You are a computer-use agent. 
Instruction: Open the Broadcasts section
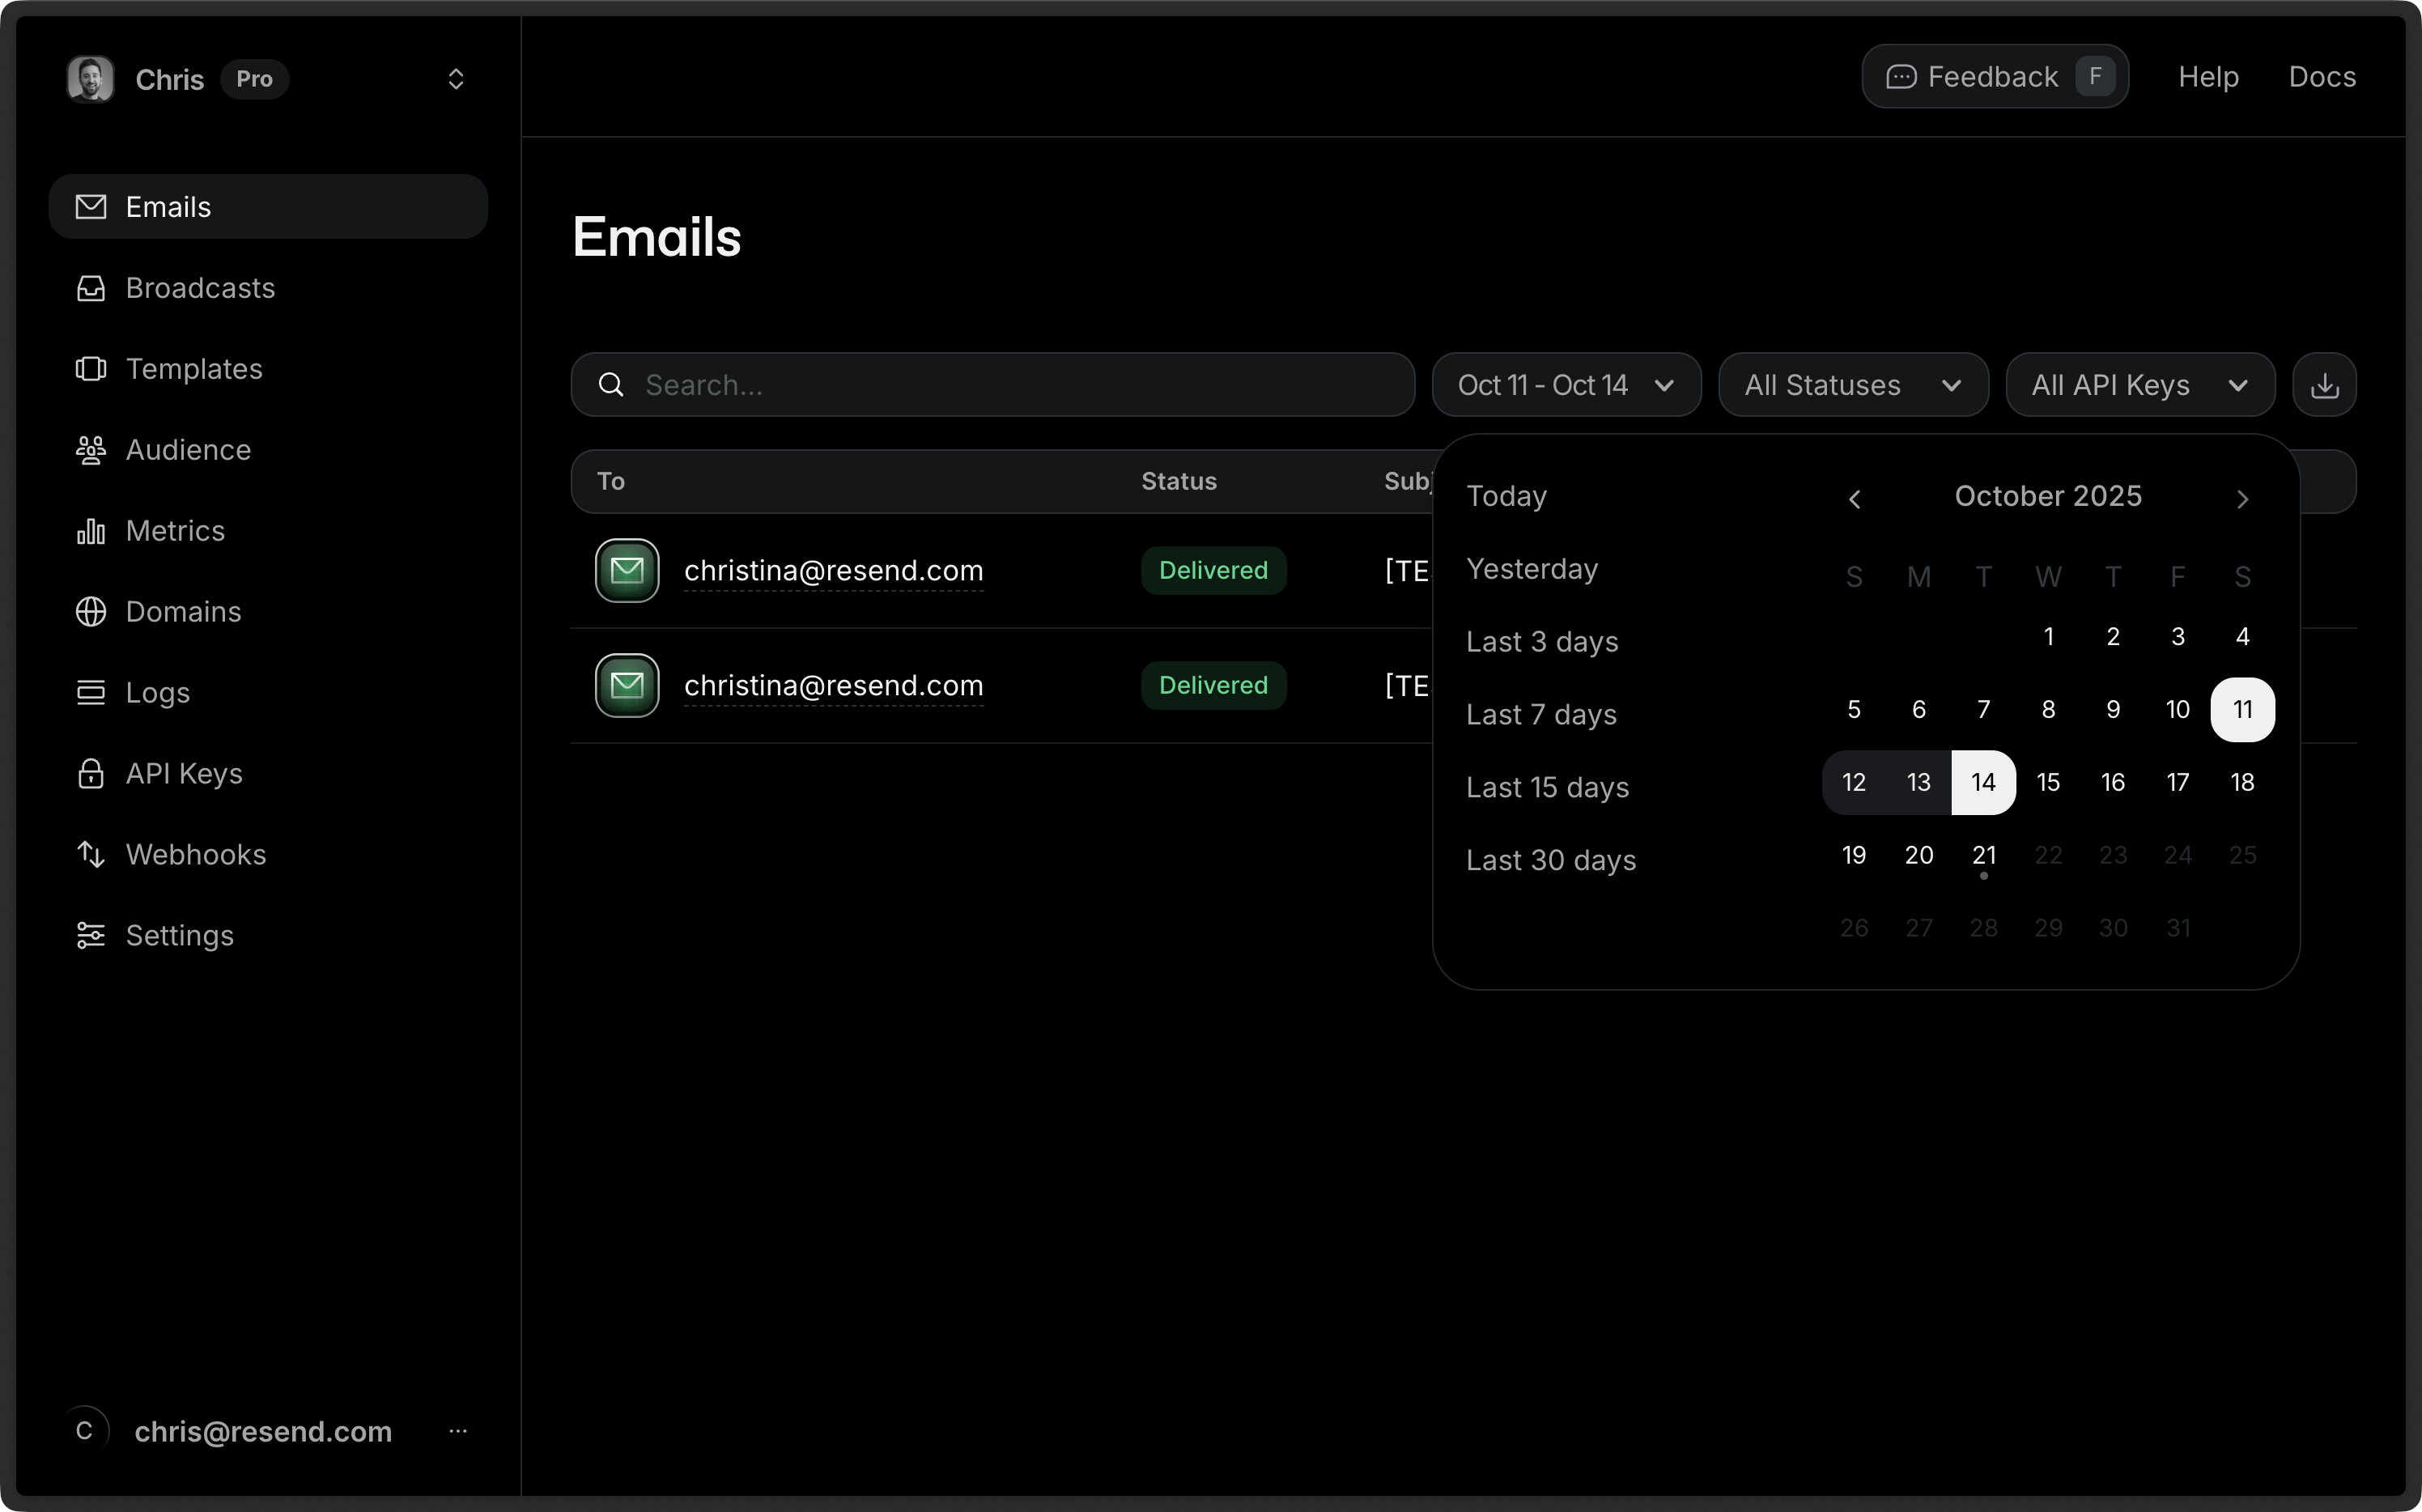click(200, 288)
